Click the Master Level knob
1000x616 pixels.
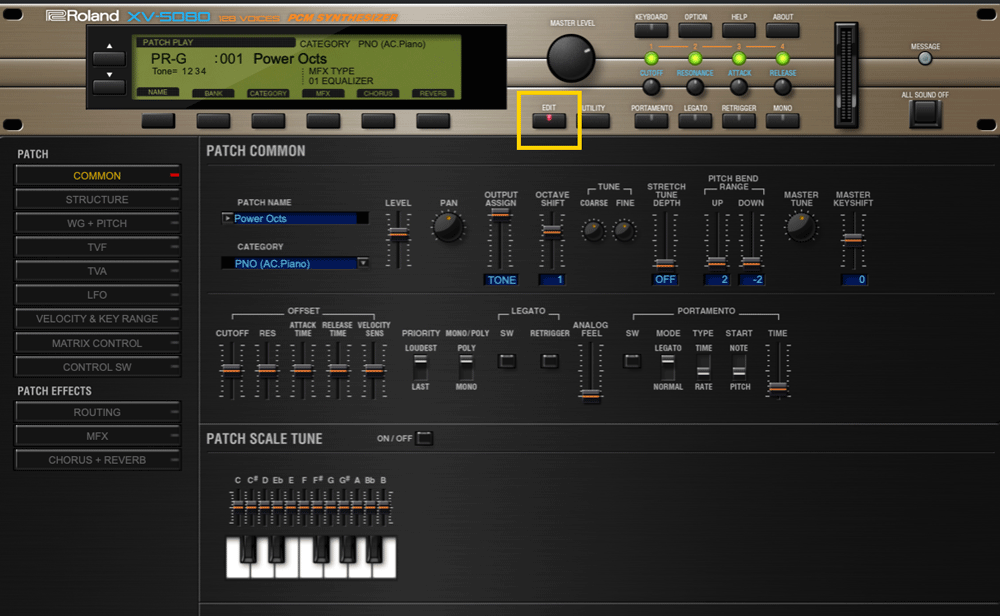[x=571, y=58]
